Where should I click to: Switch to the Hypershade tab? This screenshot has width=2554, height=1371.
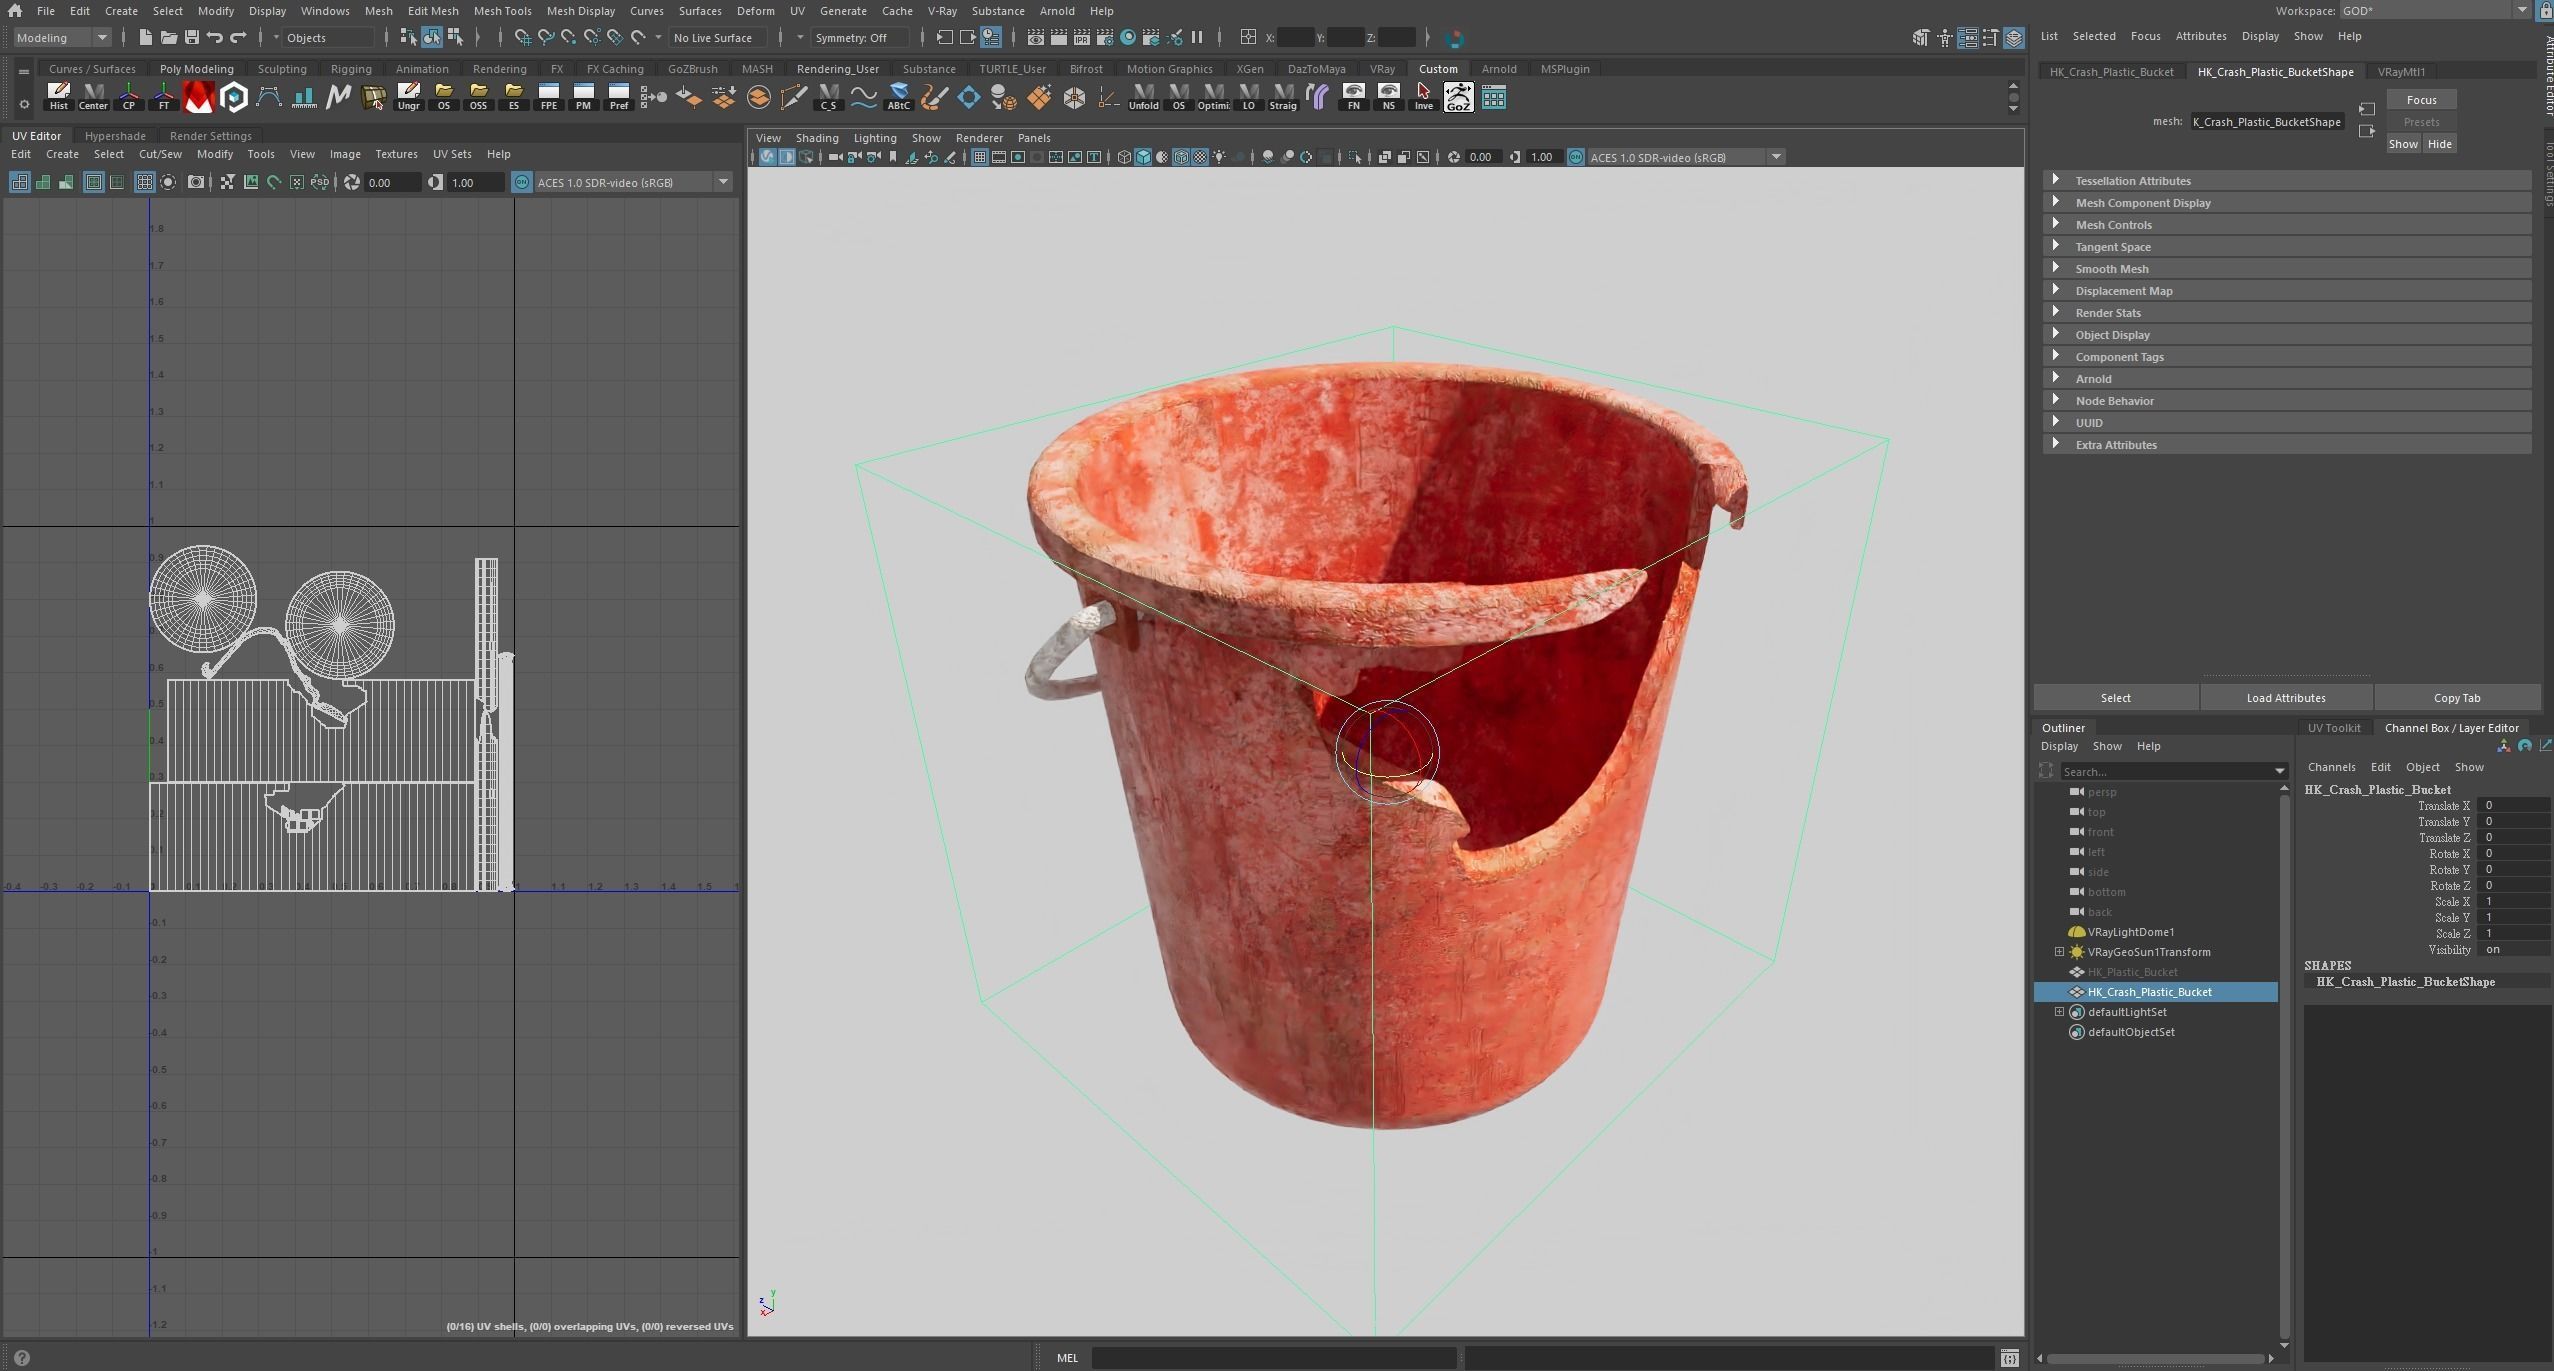point(115,136)
